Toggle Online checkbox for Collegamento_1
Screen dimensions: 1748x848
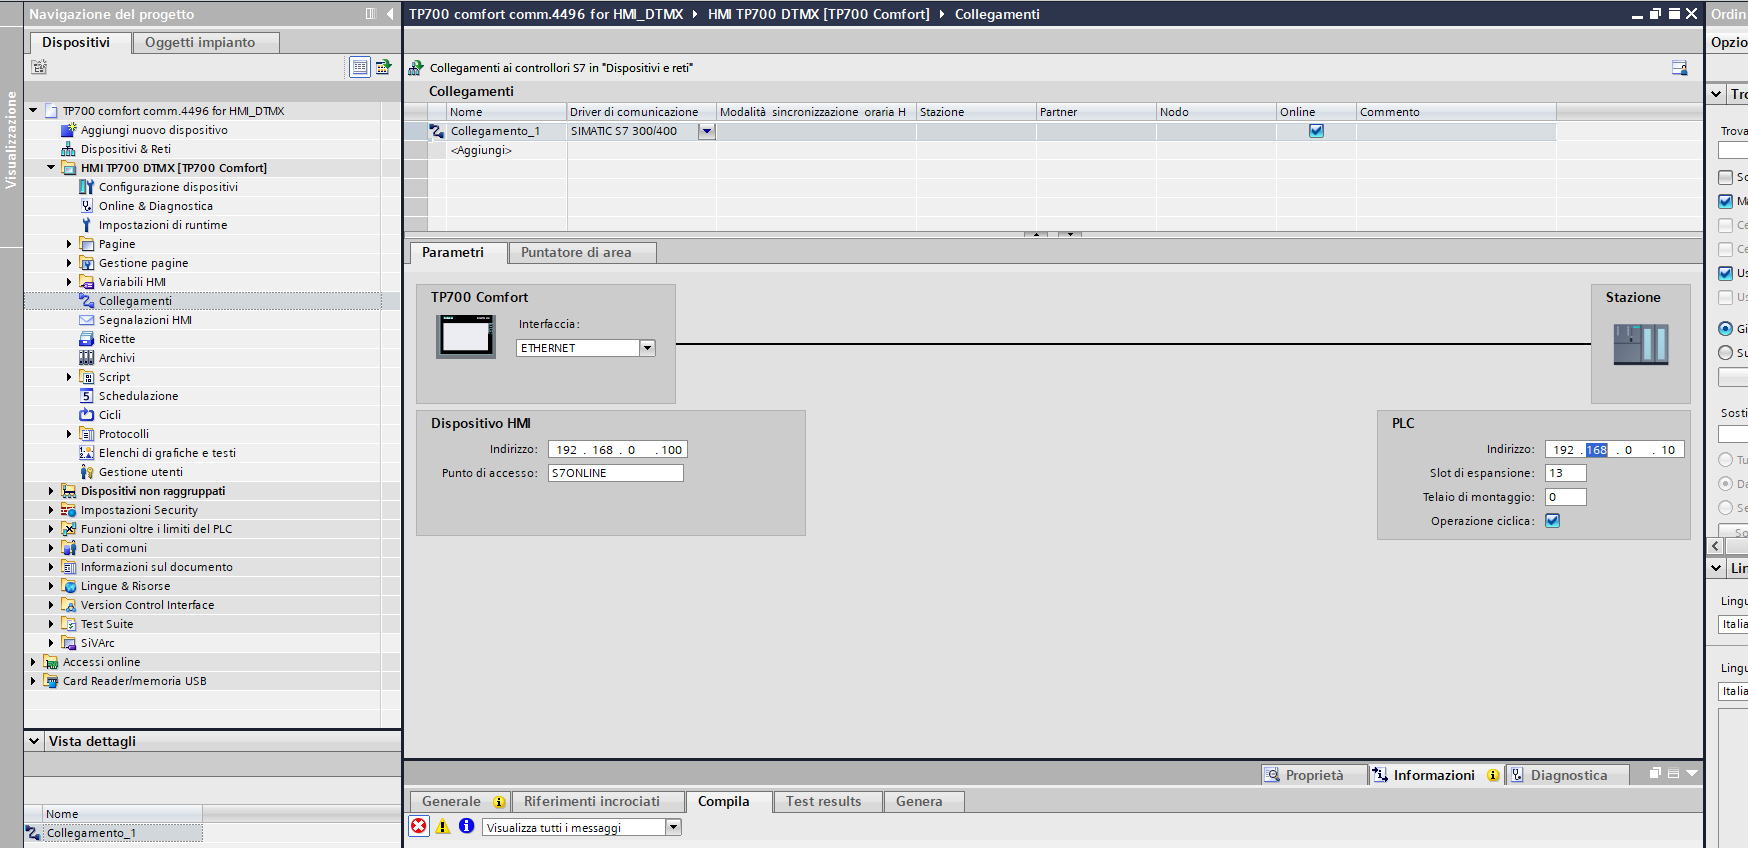click(x=1316, y=131)
